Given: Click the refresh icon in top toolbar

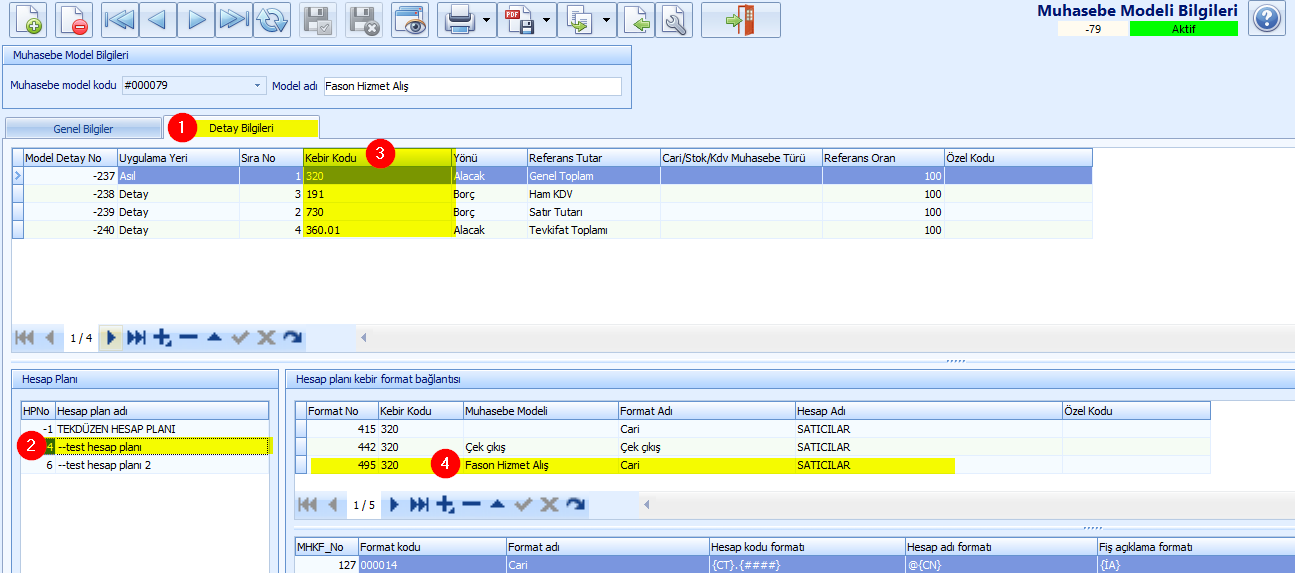Looking at the screenshot, I should click(270, 20).
